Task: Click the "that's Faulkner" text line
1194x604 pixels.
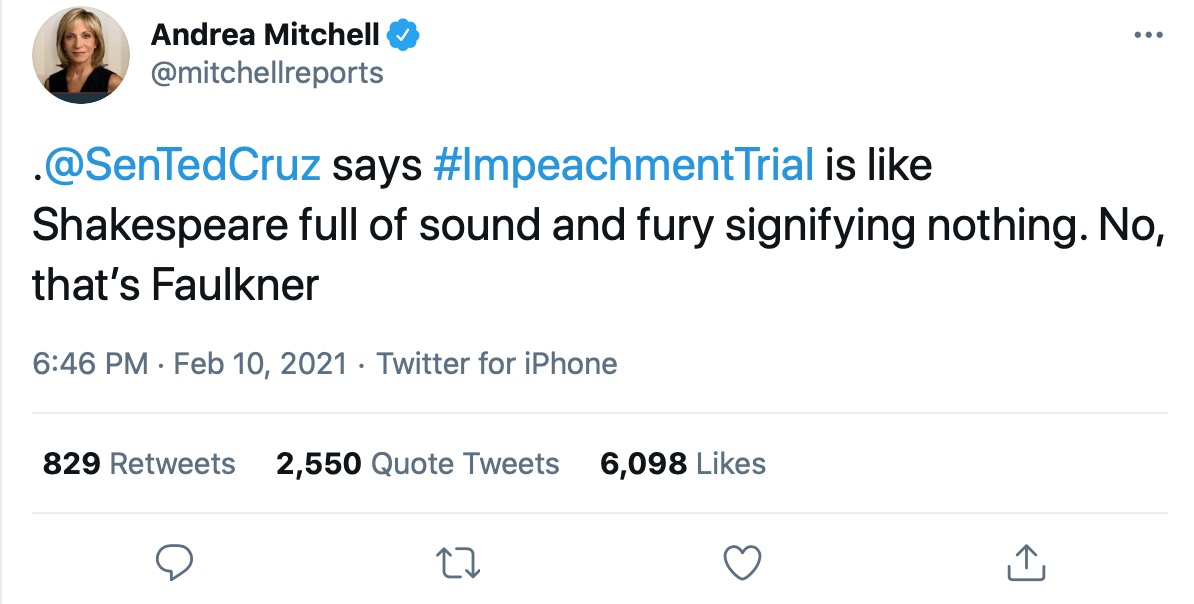Action: [175, 287]
